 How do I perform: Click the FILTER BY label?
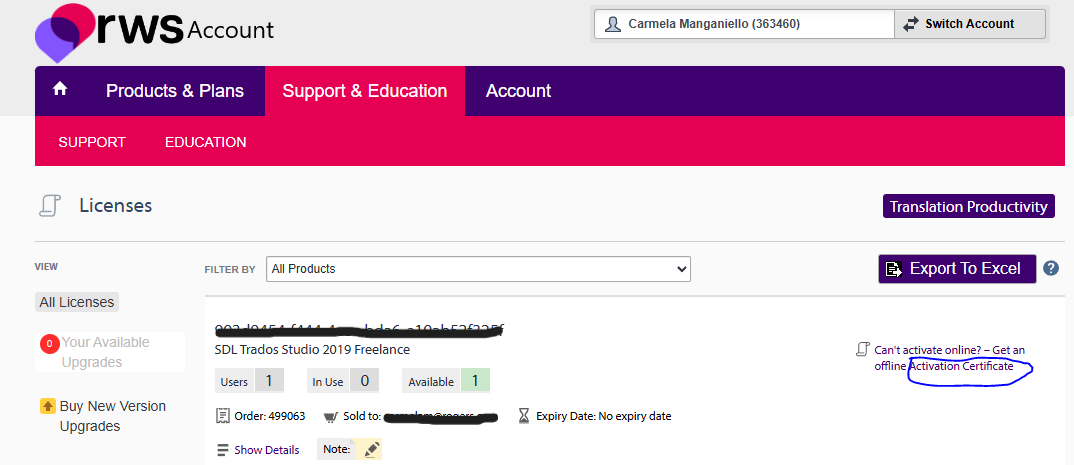[x=229, y=270]
